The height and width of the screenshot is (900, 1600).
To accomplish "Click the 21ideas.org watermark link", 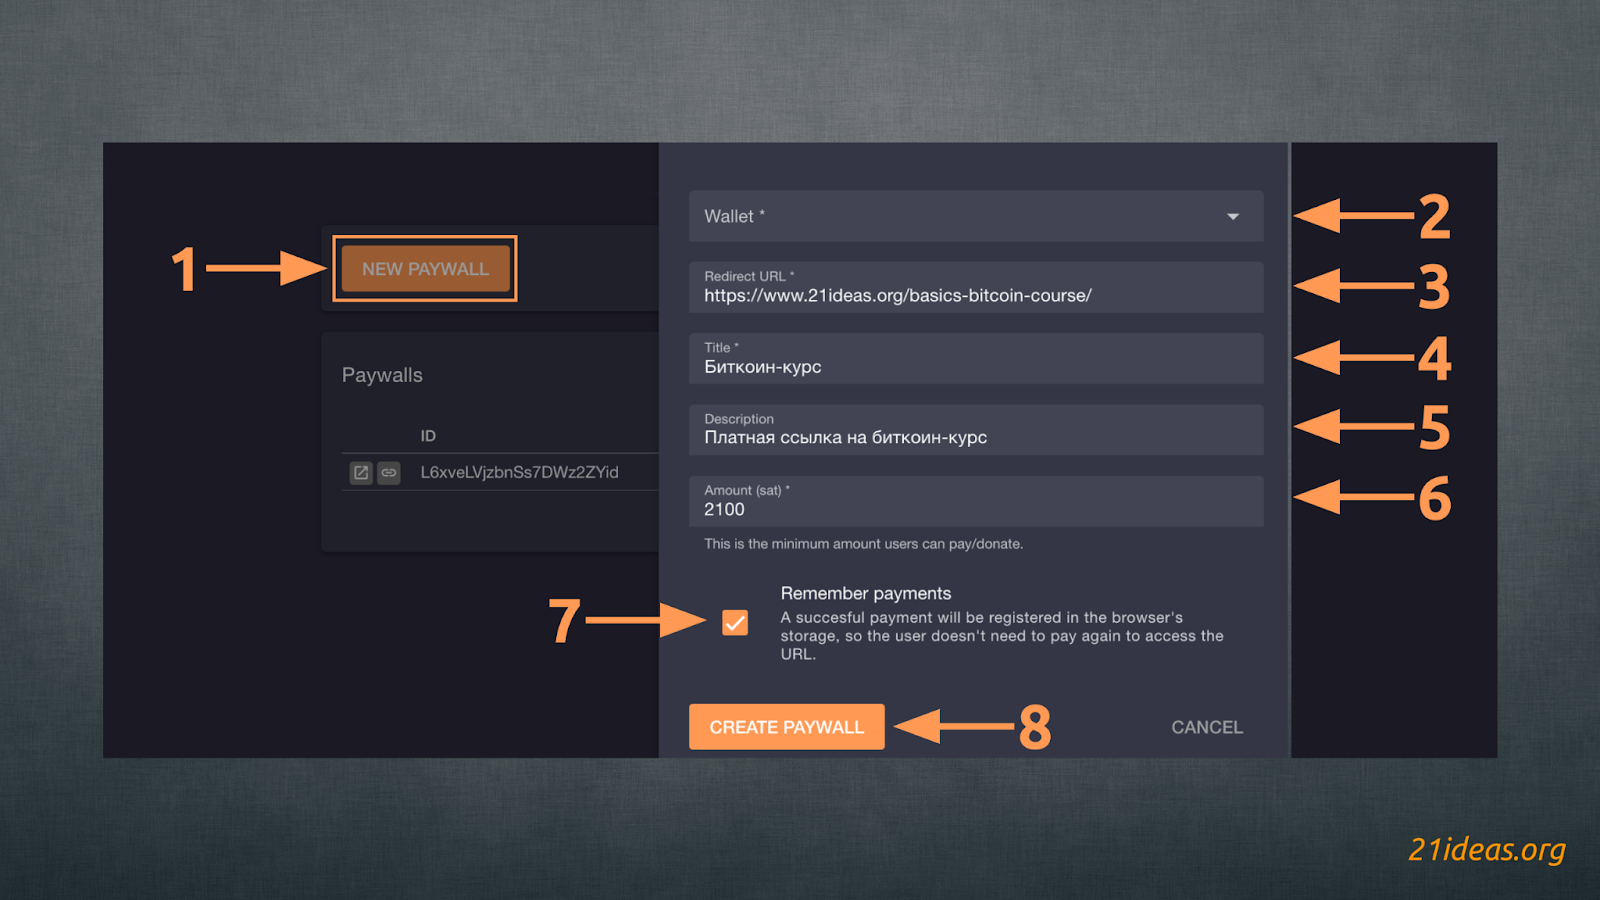I will [1486, 849].
